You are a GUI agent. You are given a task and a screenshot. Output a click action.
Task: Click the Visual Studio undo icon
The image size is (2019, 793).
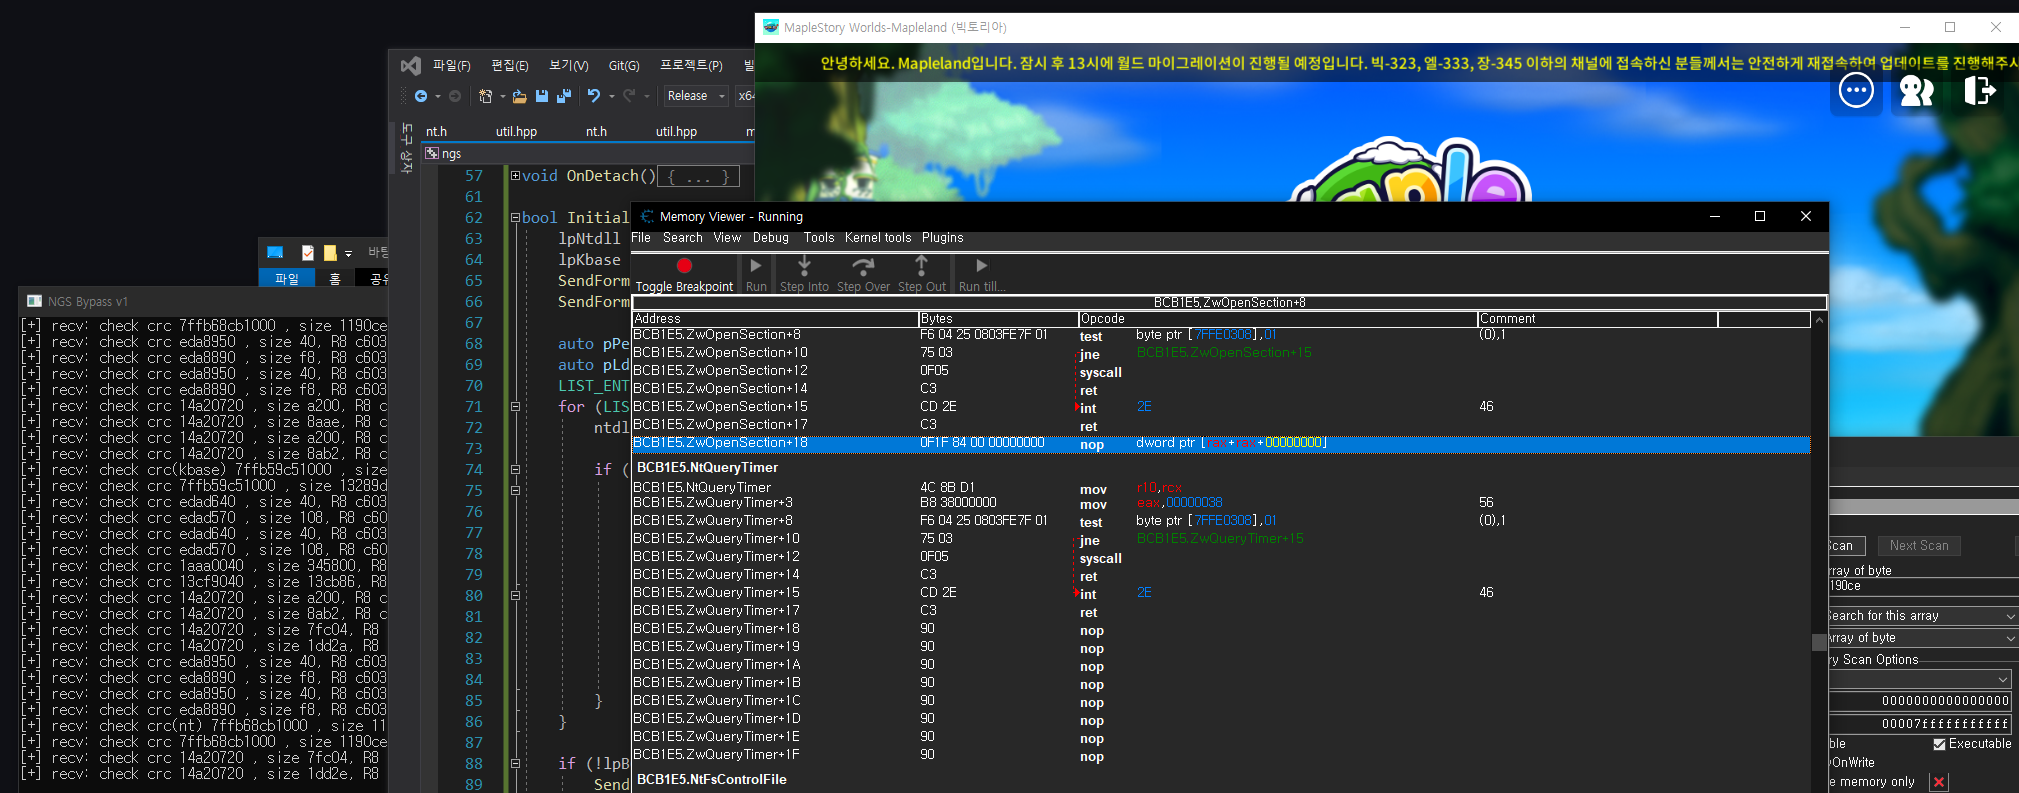click(x=594, y=96)
